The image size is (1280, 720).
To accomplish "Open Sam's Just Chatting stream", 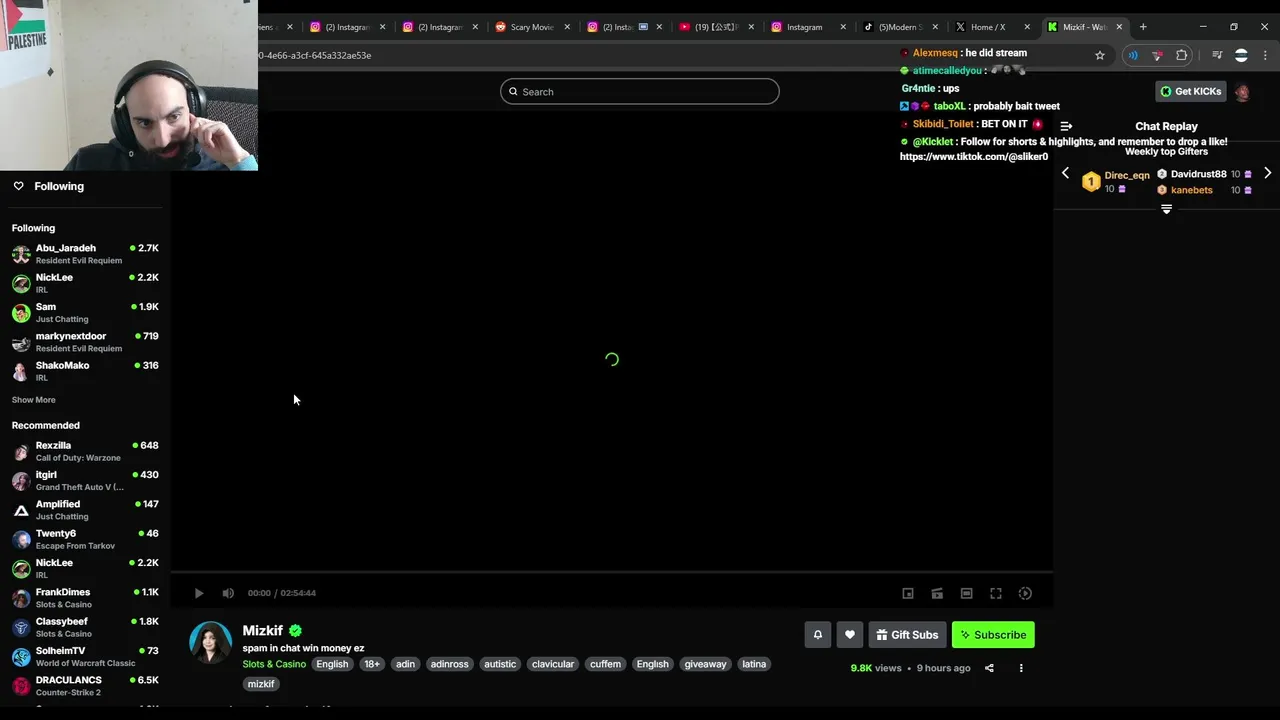I will 85,313.
